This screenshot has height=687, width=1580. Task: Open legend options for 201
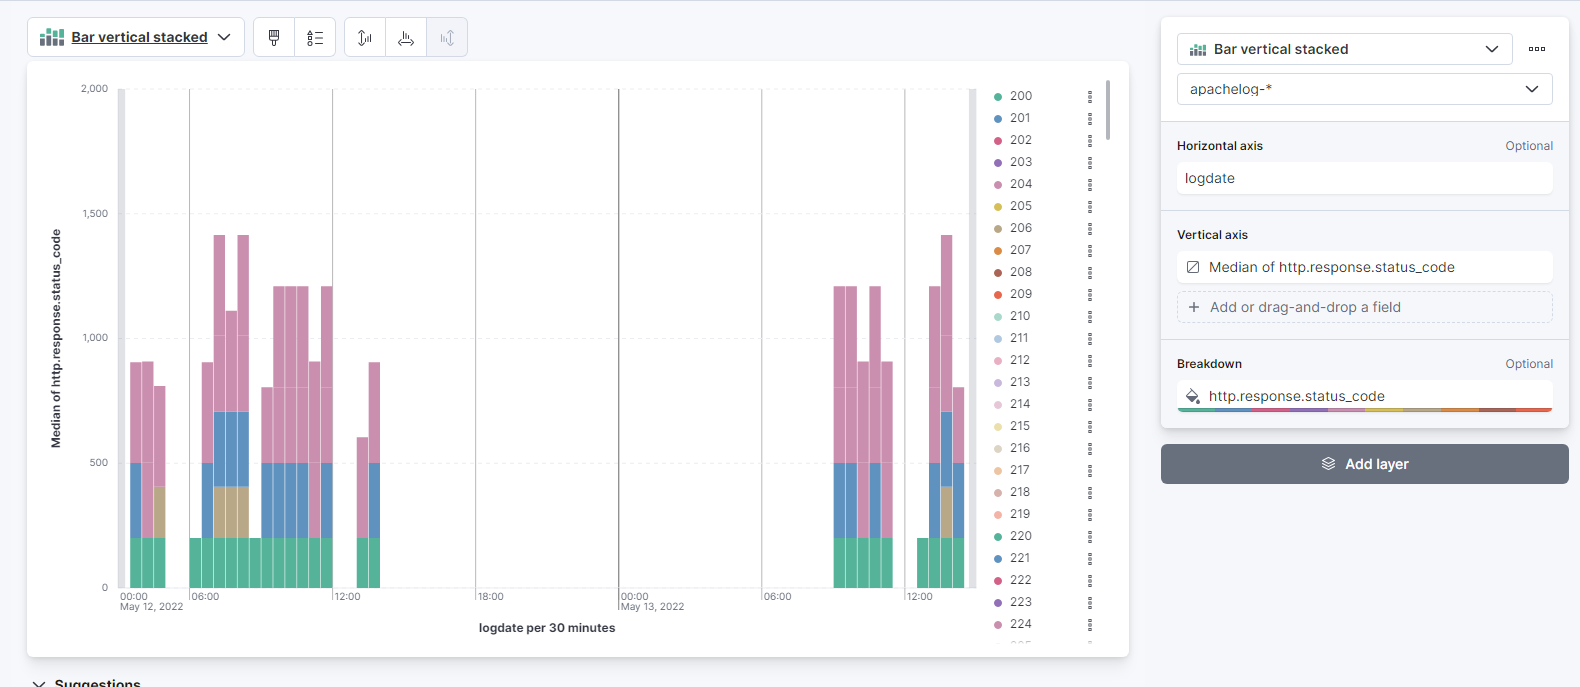pos(1090,119)
